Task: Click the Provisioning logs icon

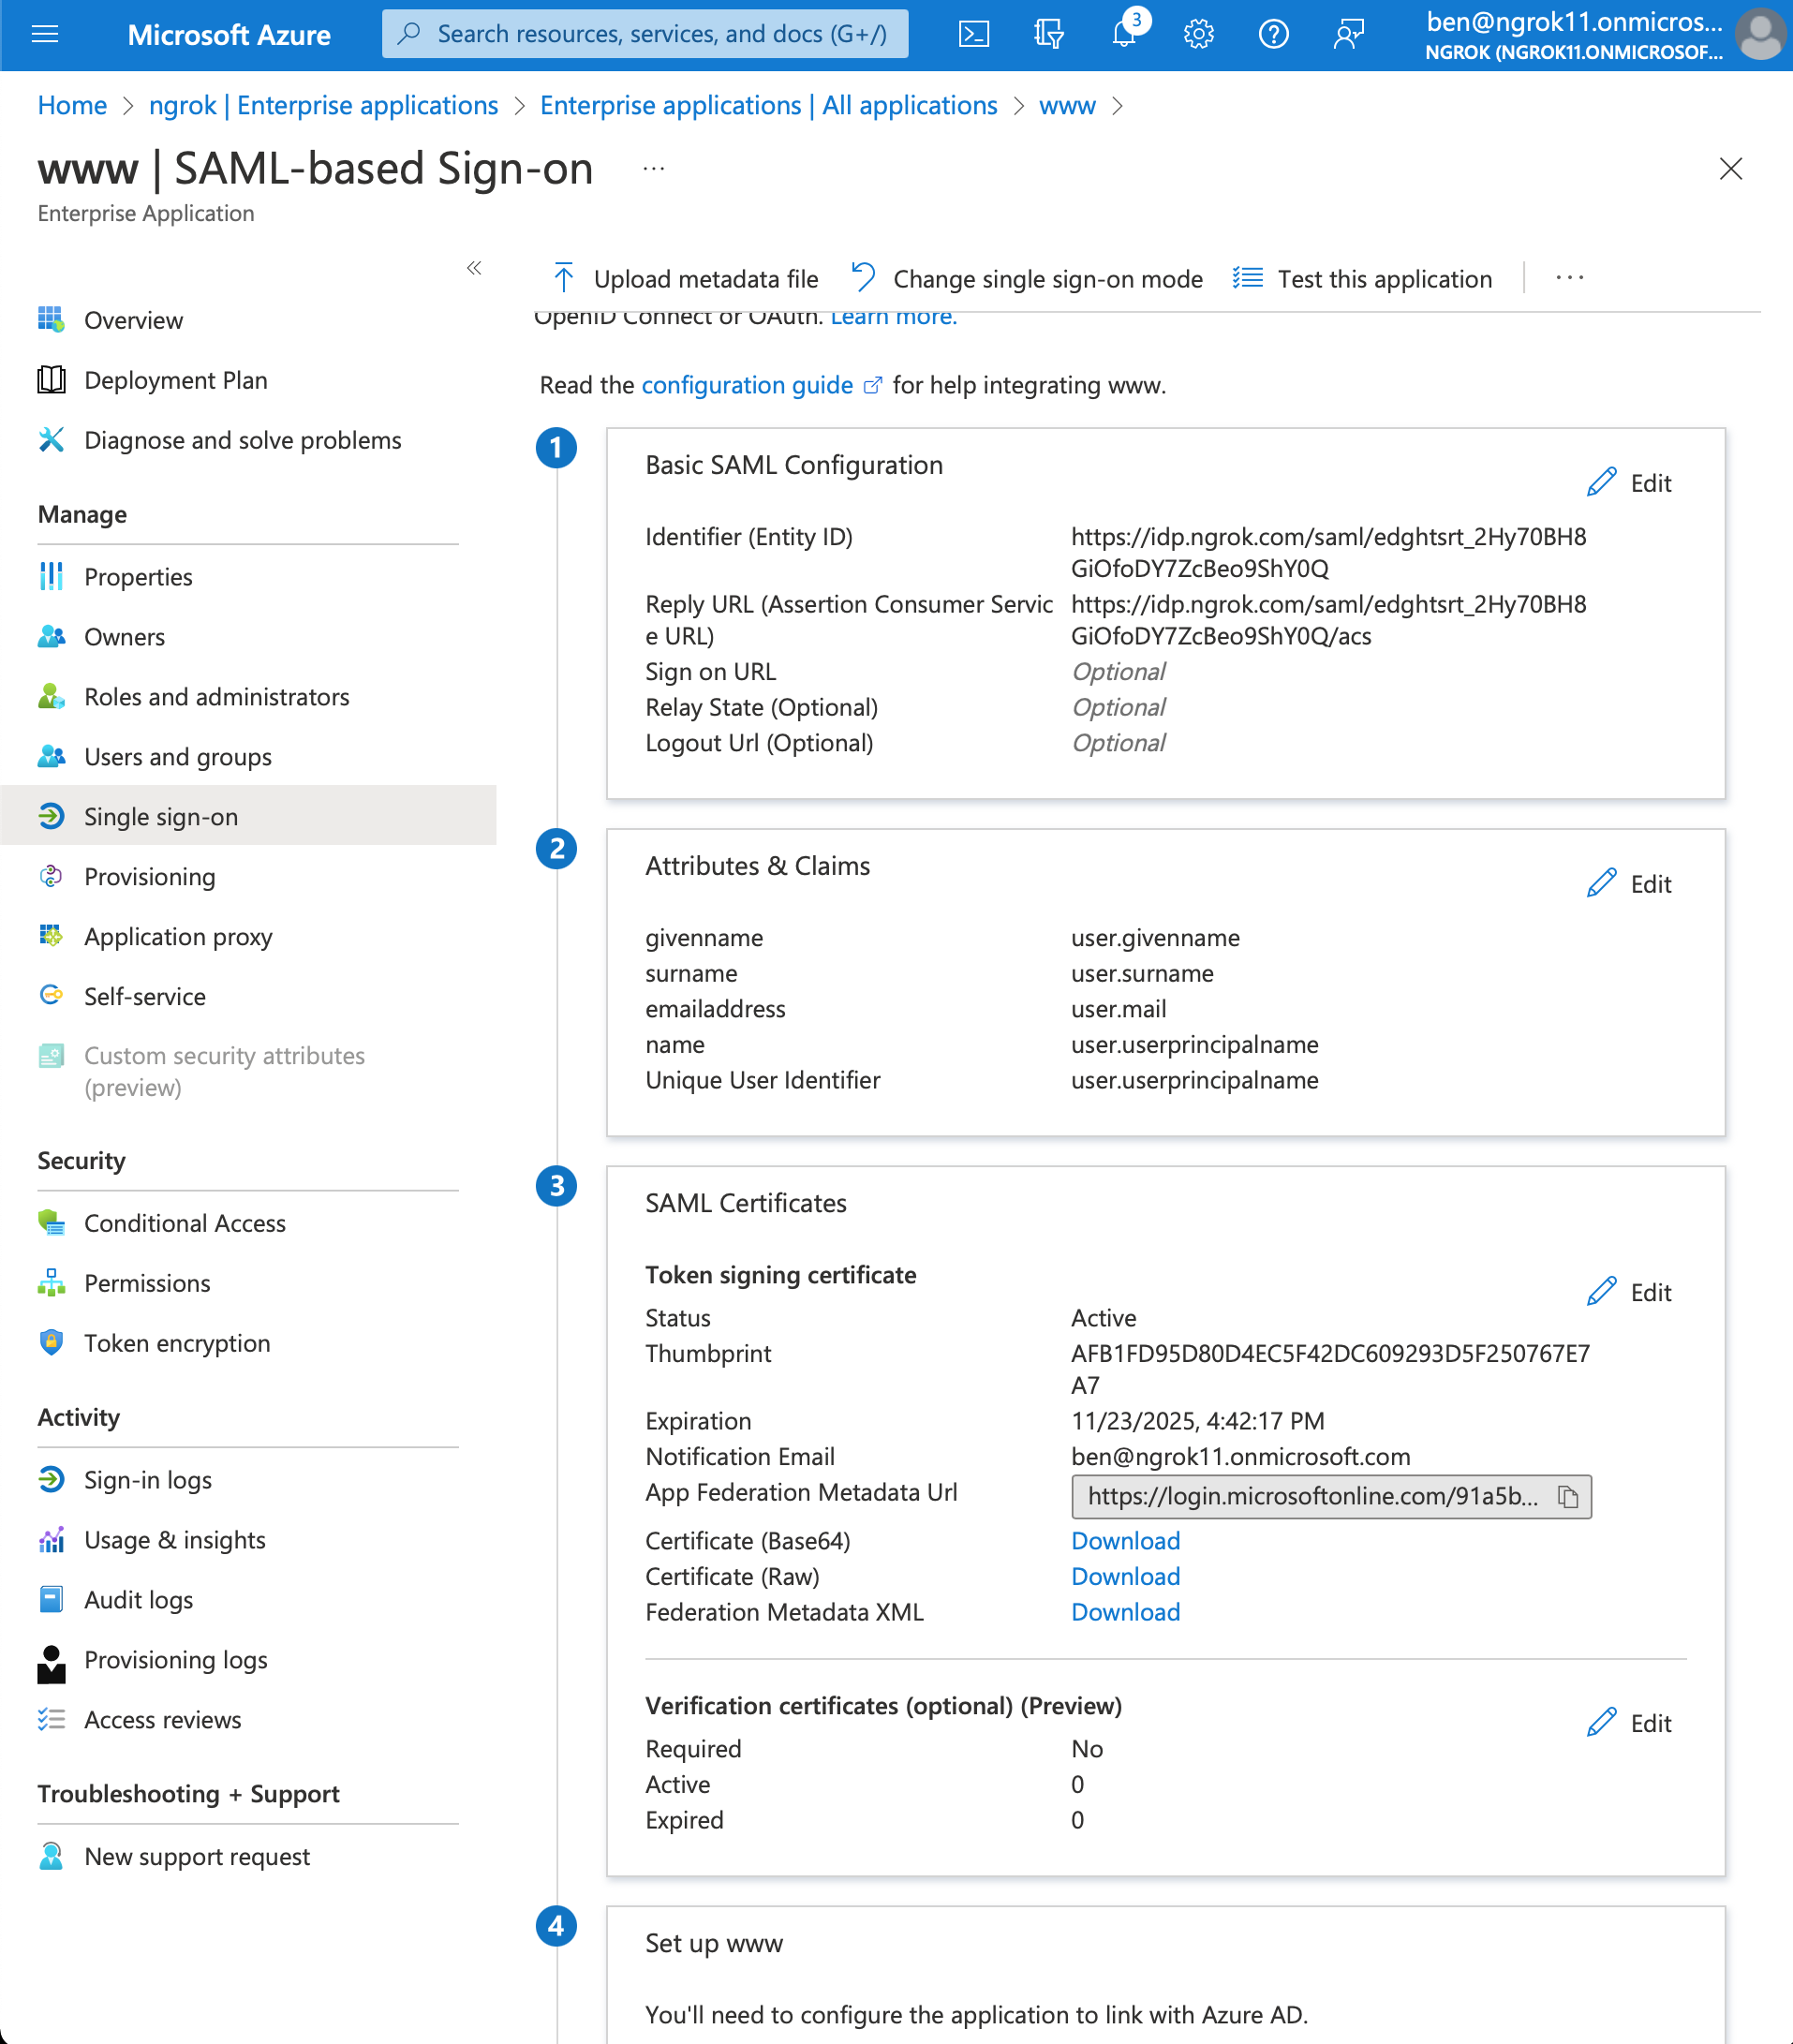Action: point(51,1664)
